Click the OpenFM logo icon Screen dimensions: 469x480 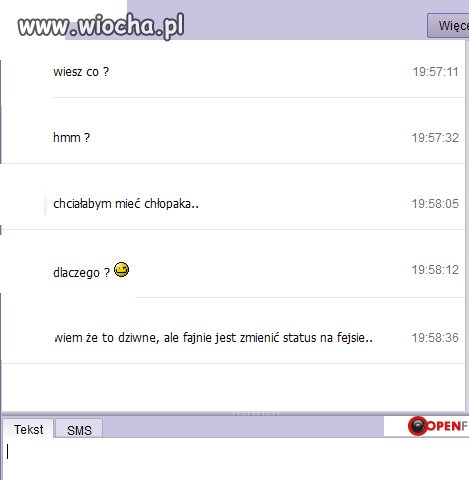(x=418, y=426)
